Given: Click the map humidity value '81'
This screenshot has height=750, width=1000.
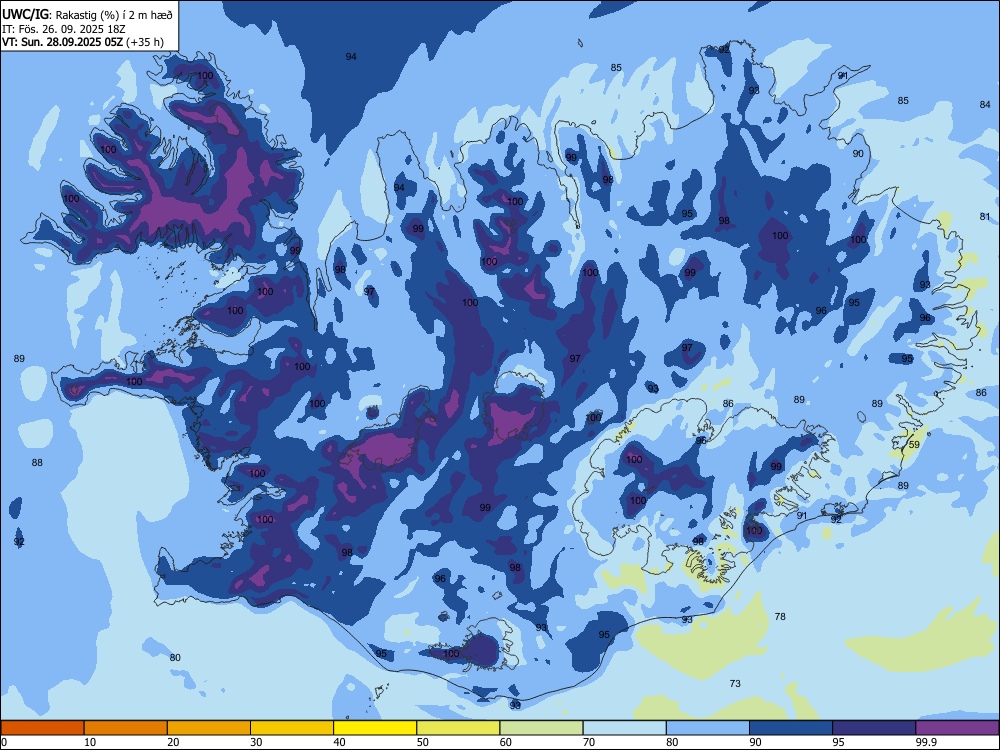Looking at the screenshot, I should 985,216.
